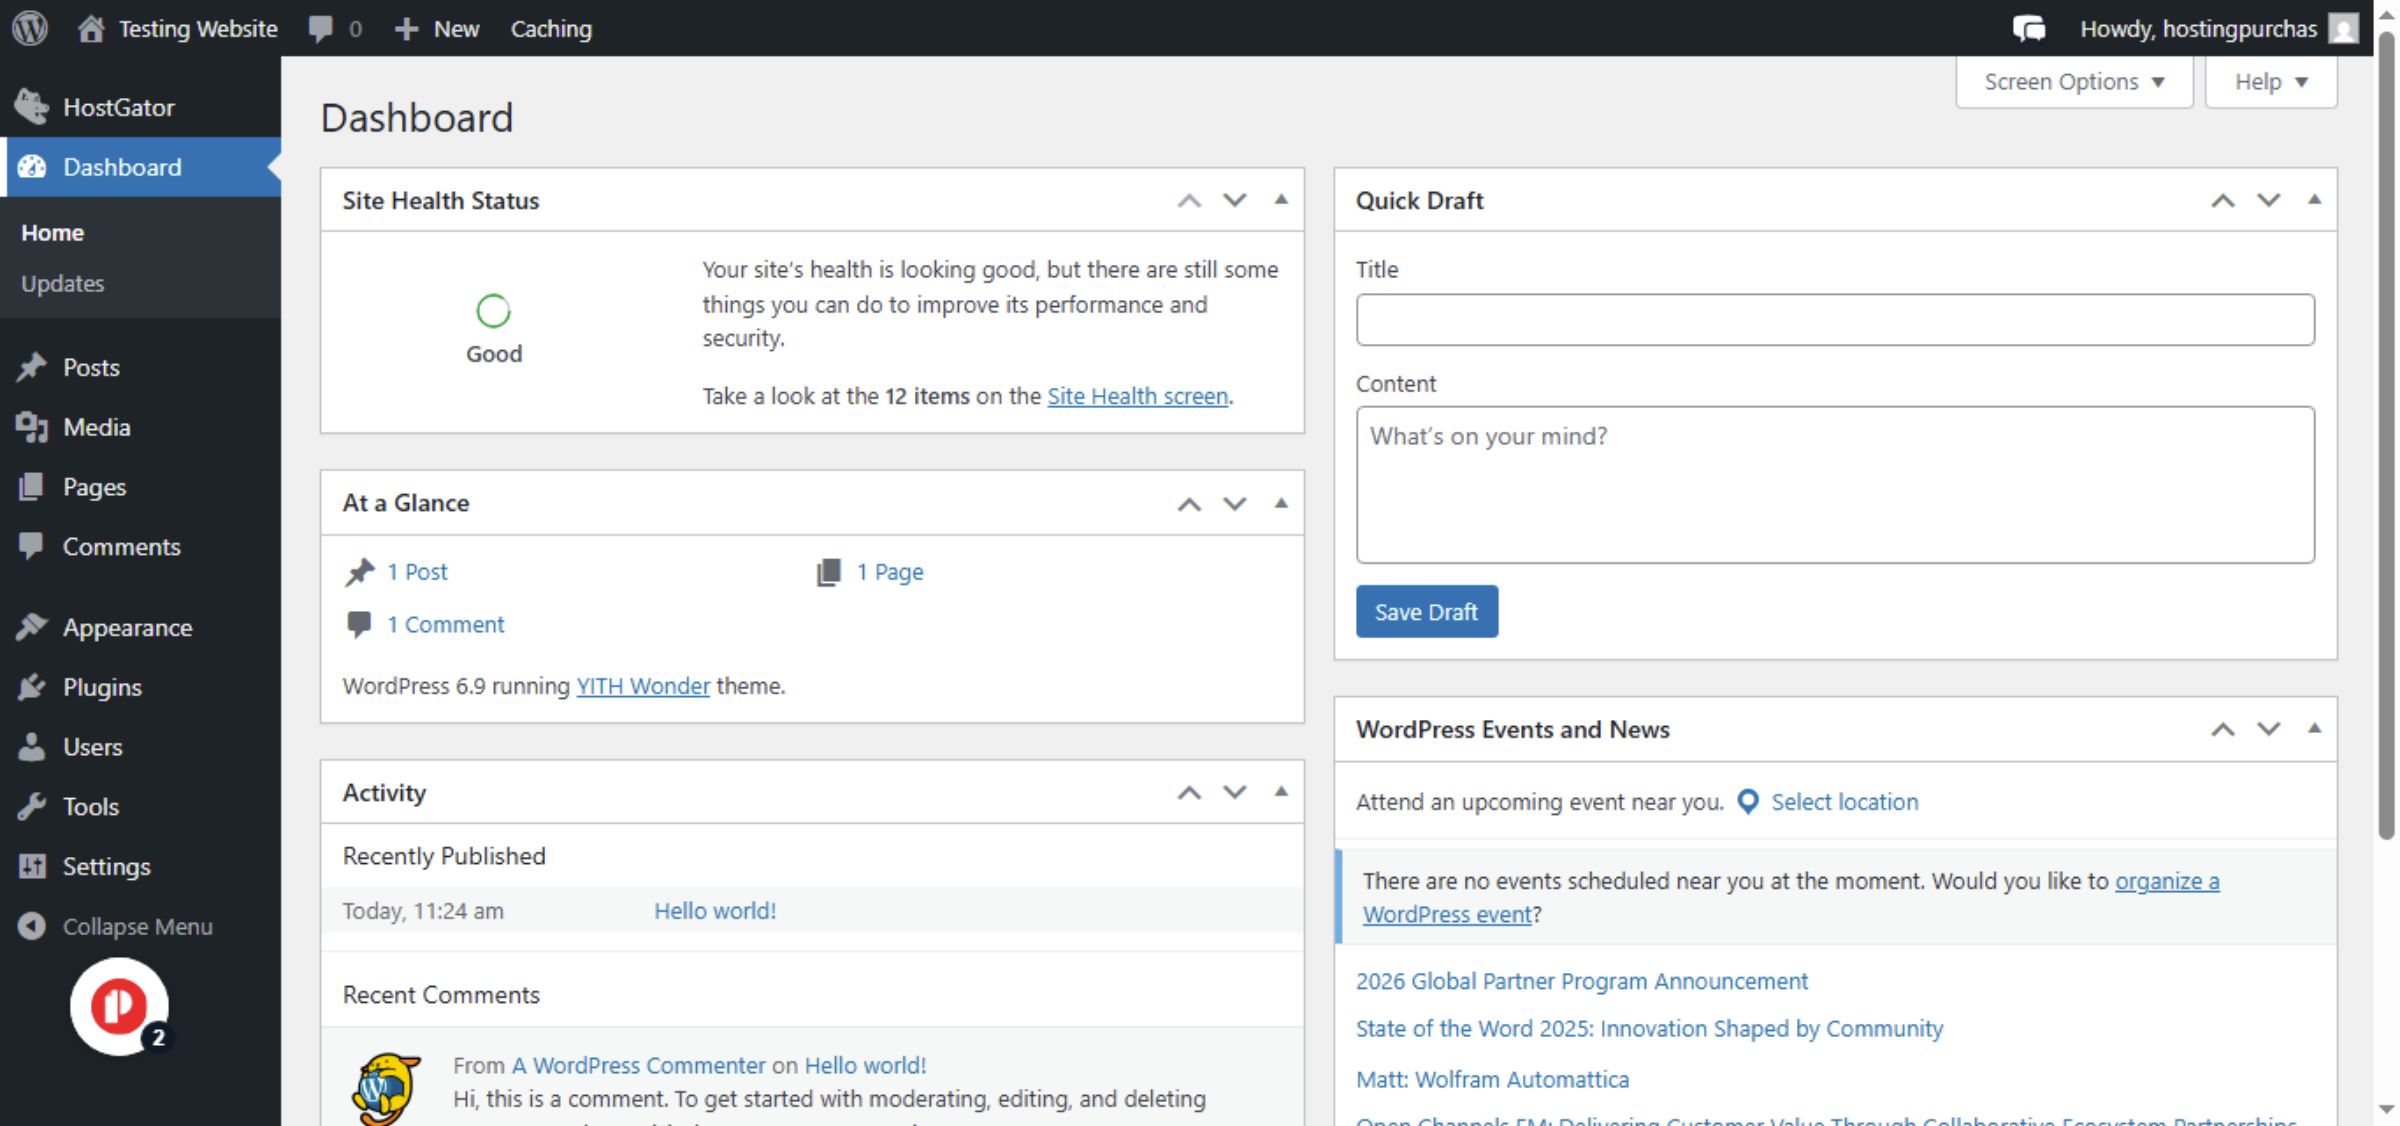The image size is (2400, 1126).
Task: Click the Comments bubble icon in the sidebar
Action: click(31, 546)
